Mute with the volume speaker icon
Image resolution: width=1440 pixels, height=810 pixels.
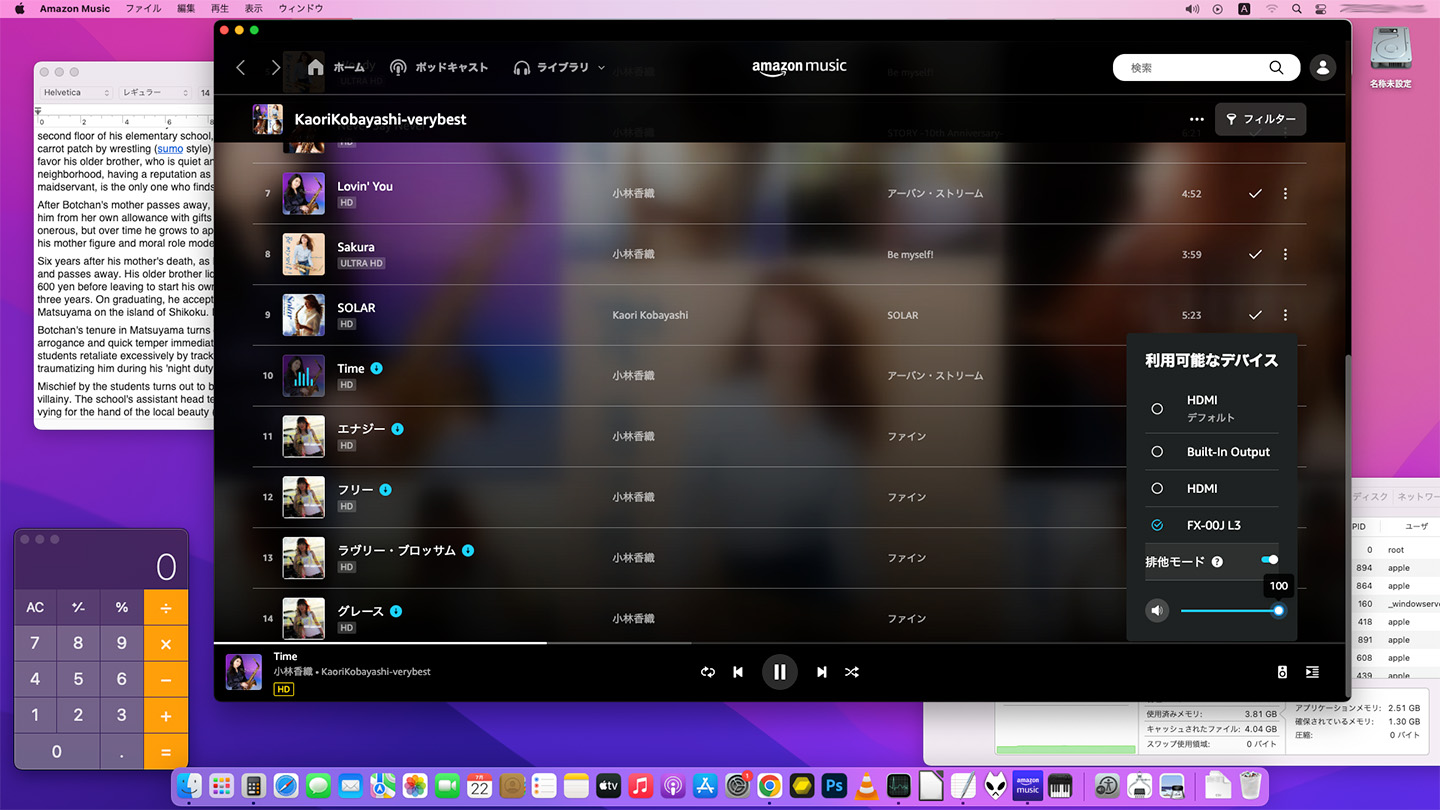(1157, 610)
